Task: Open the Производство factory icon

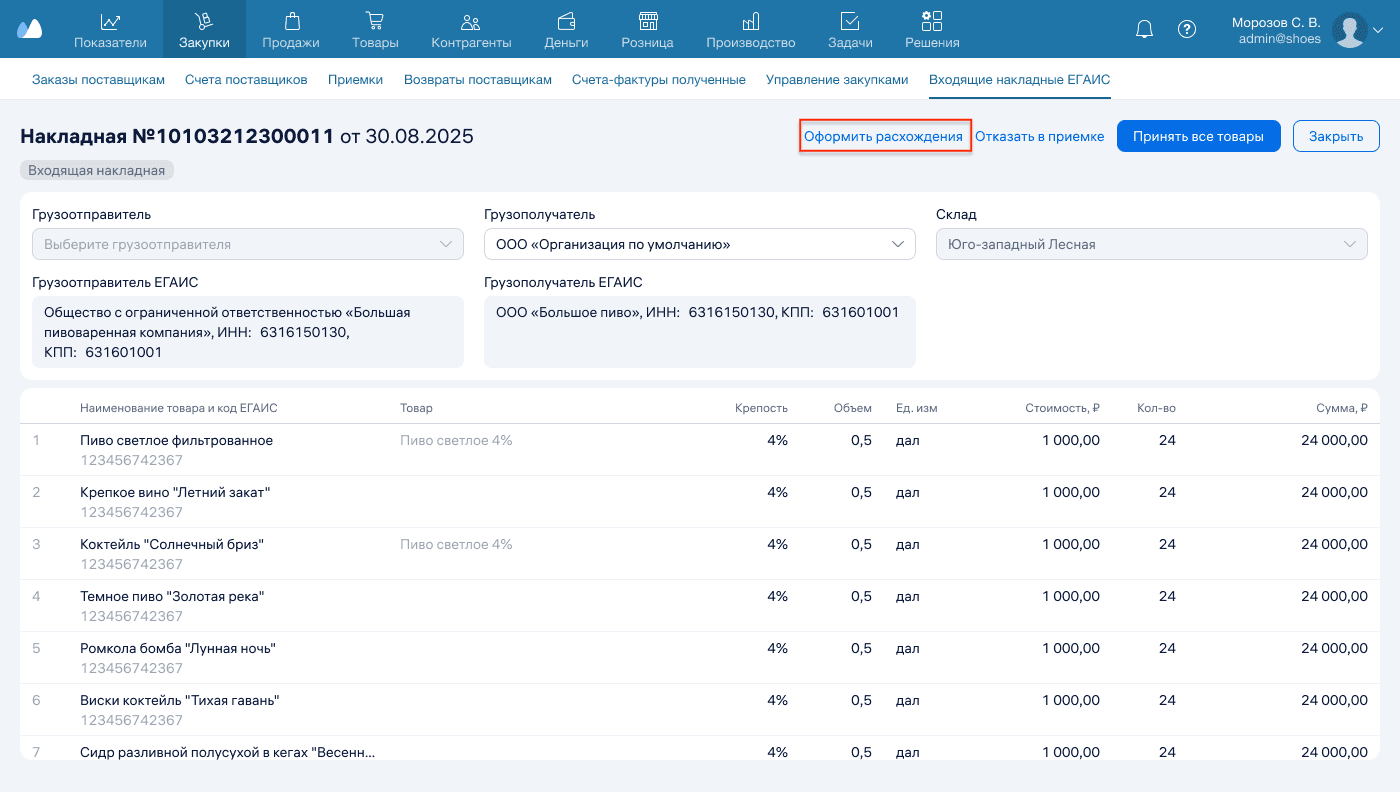Action: [x=750, y=21]
